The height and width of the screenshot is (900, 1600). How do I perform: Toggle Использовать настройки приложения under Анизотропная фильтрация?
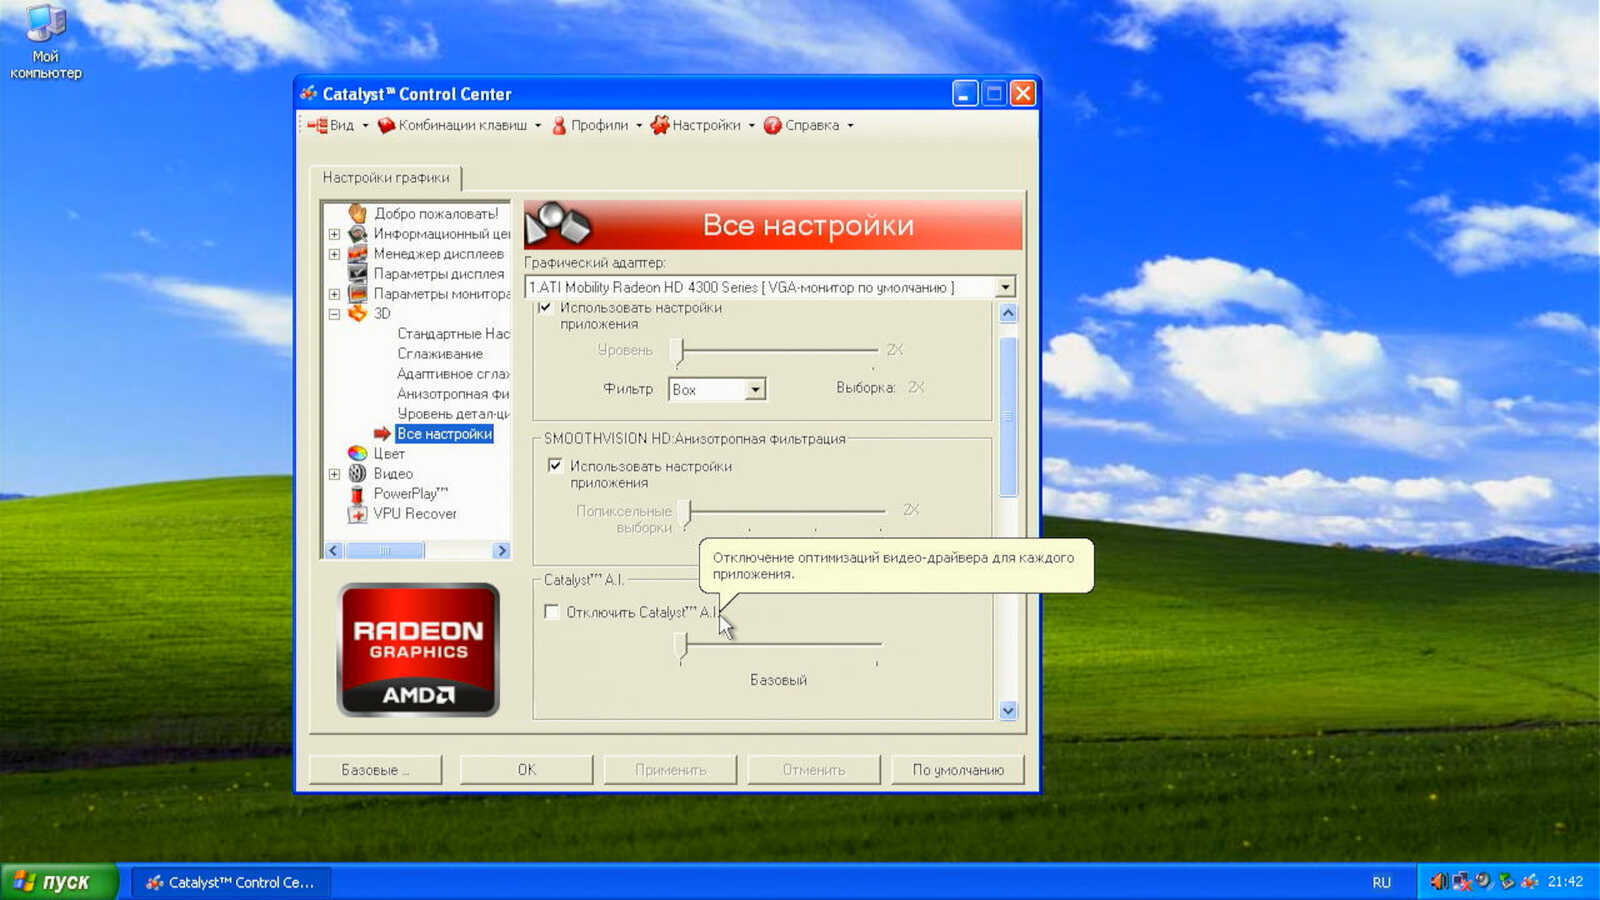[555, 465]
